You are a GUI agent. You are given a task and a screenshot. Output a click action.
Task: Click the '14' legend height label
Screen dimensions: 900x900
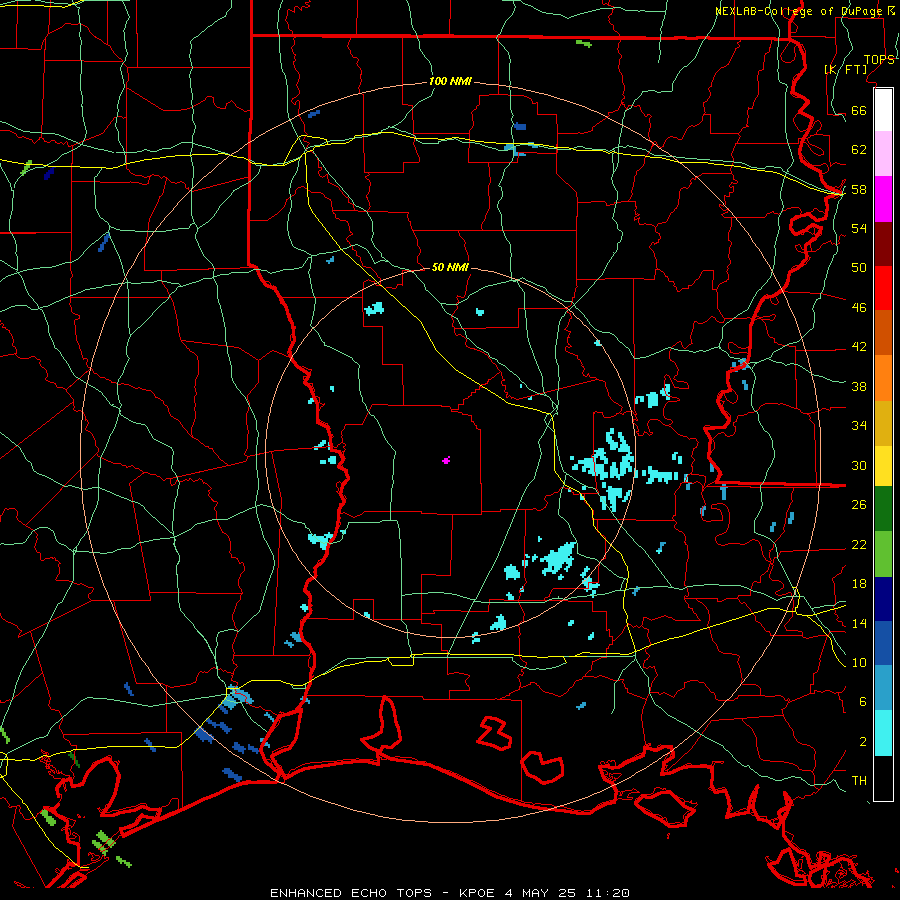coord(859,623)
